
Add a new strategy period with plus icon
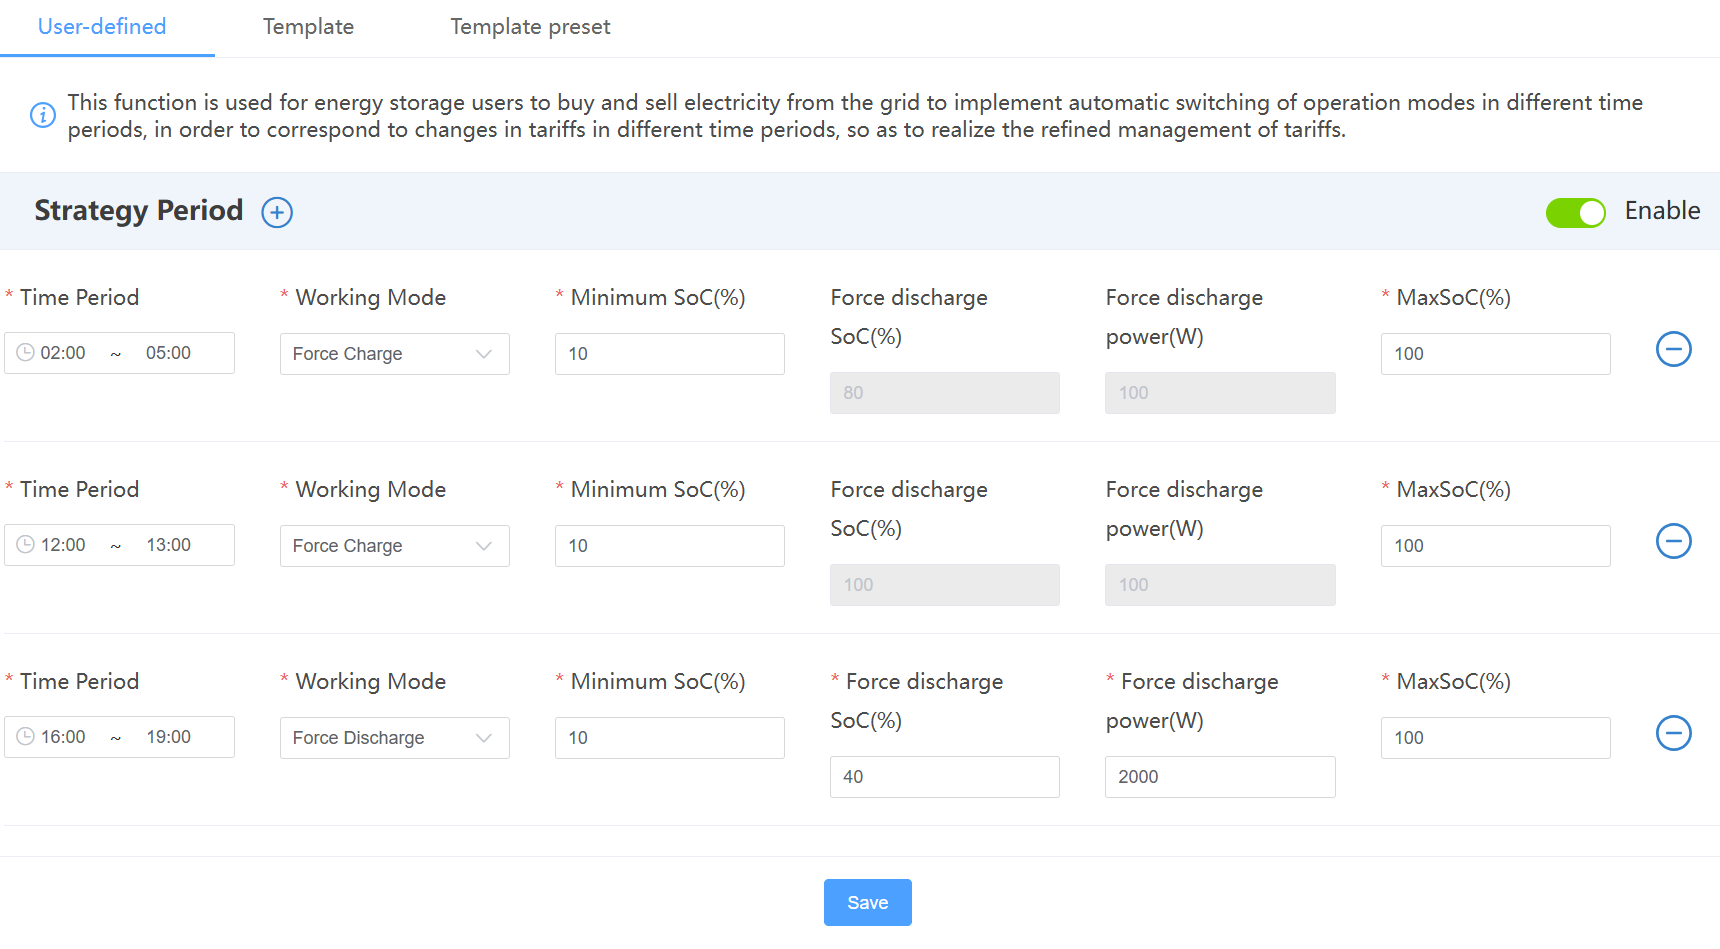(277, 212)
